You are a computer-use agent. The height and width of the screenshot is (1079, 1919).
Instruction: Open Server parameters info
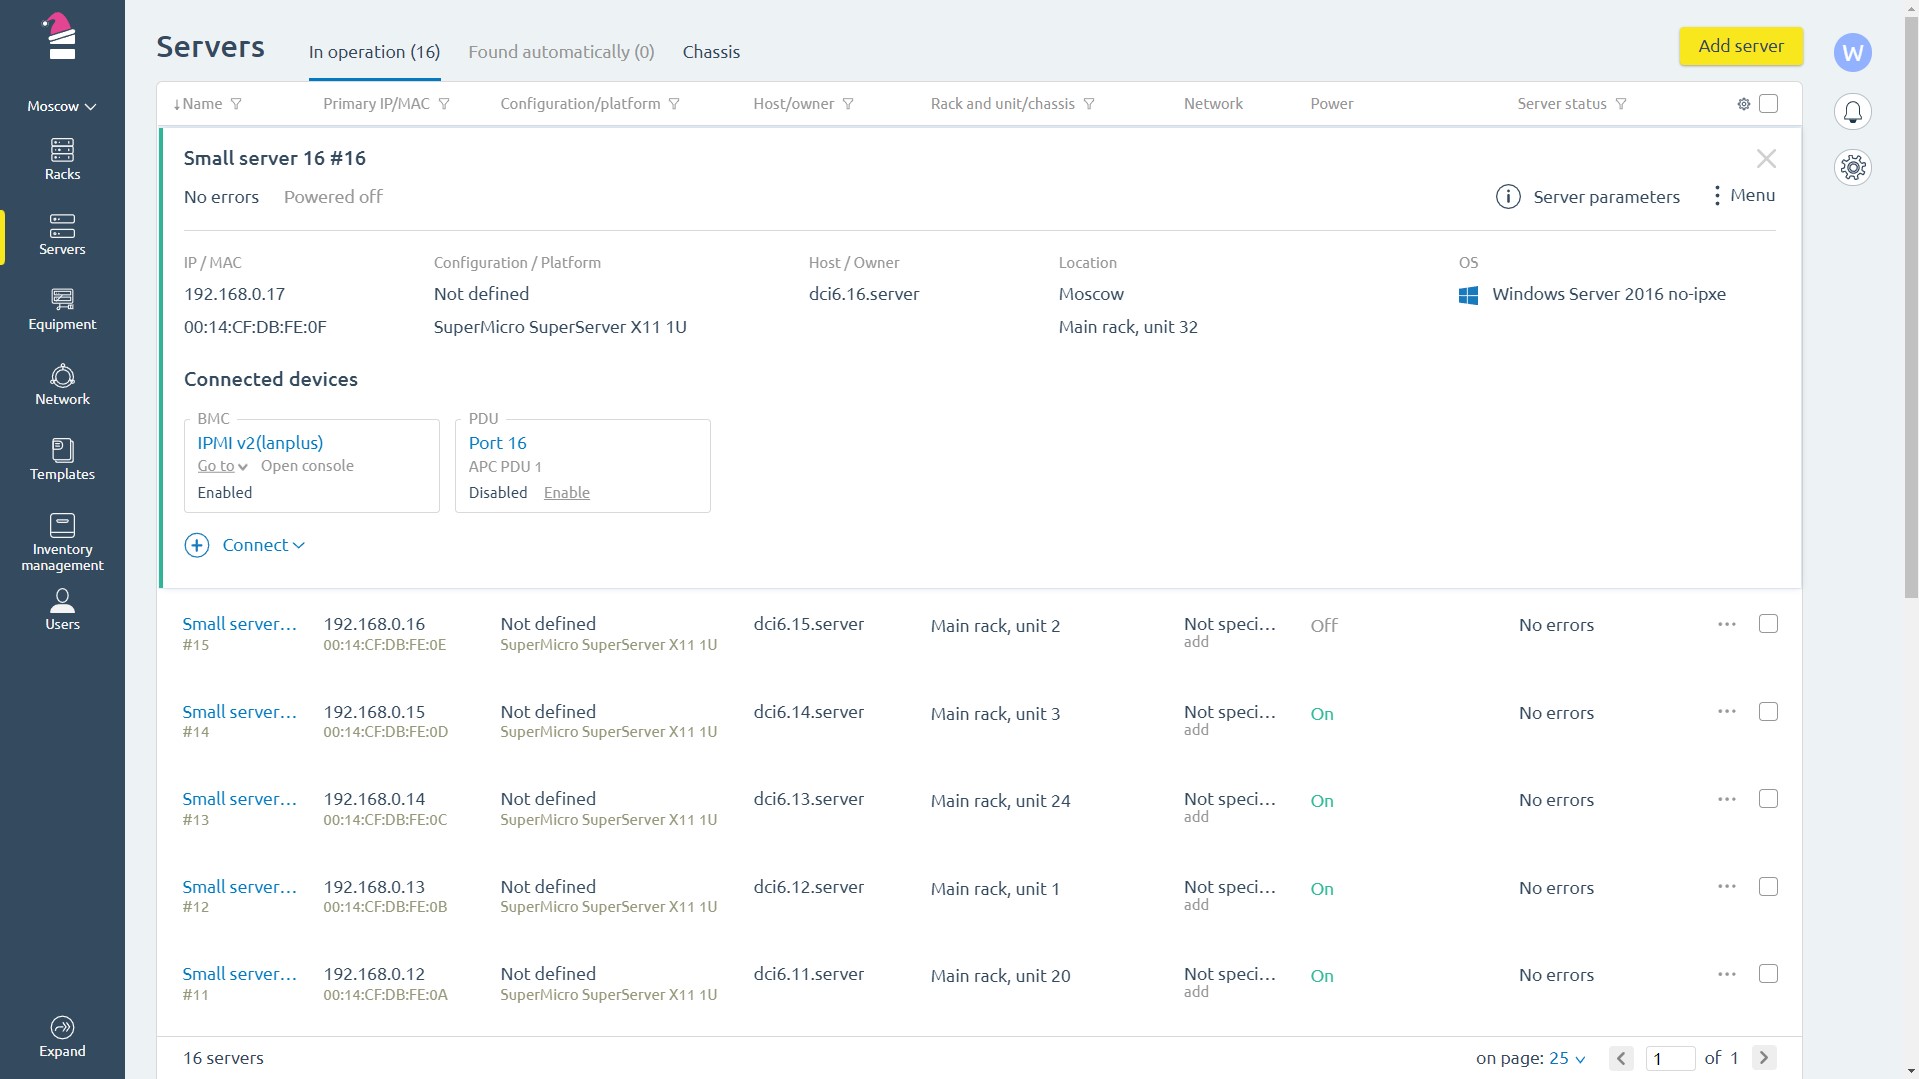tap(1588, 197)
